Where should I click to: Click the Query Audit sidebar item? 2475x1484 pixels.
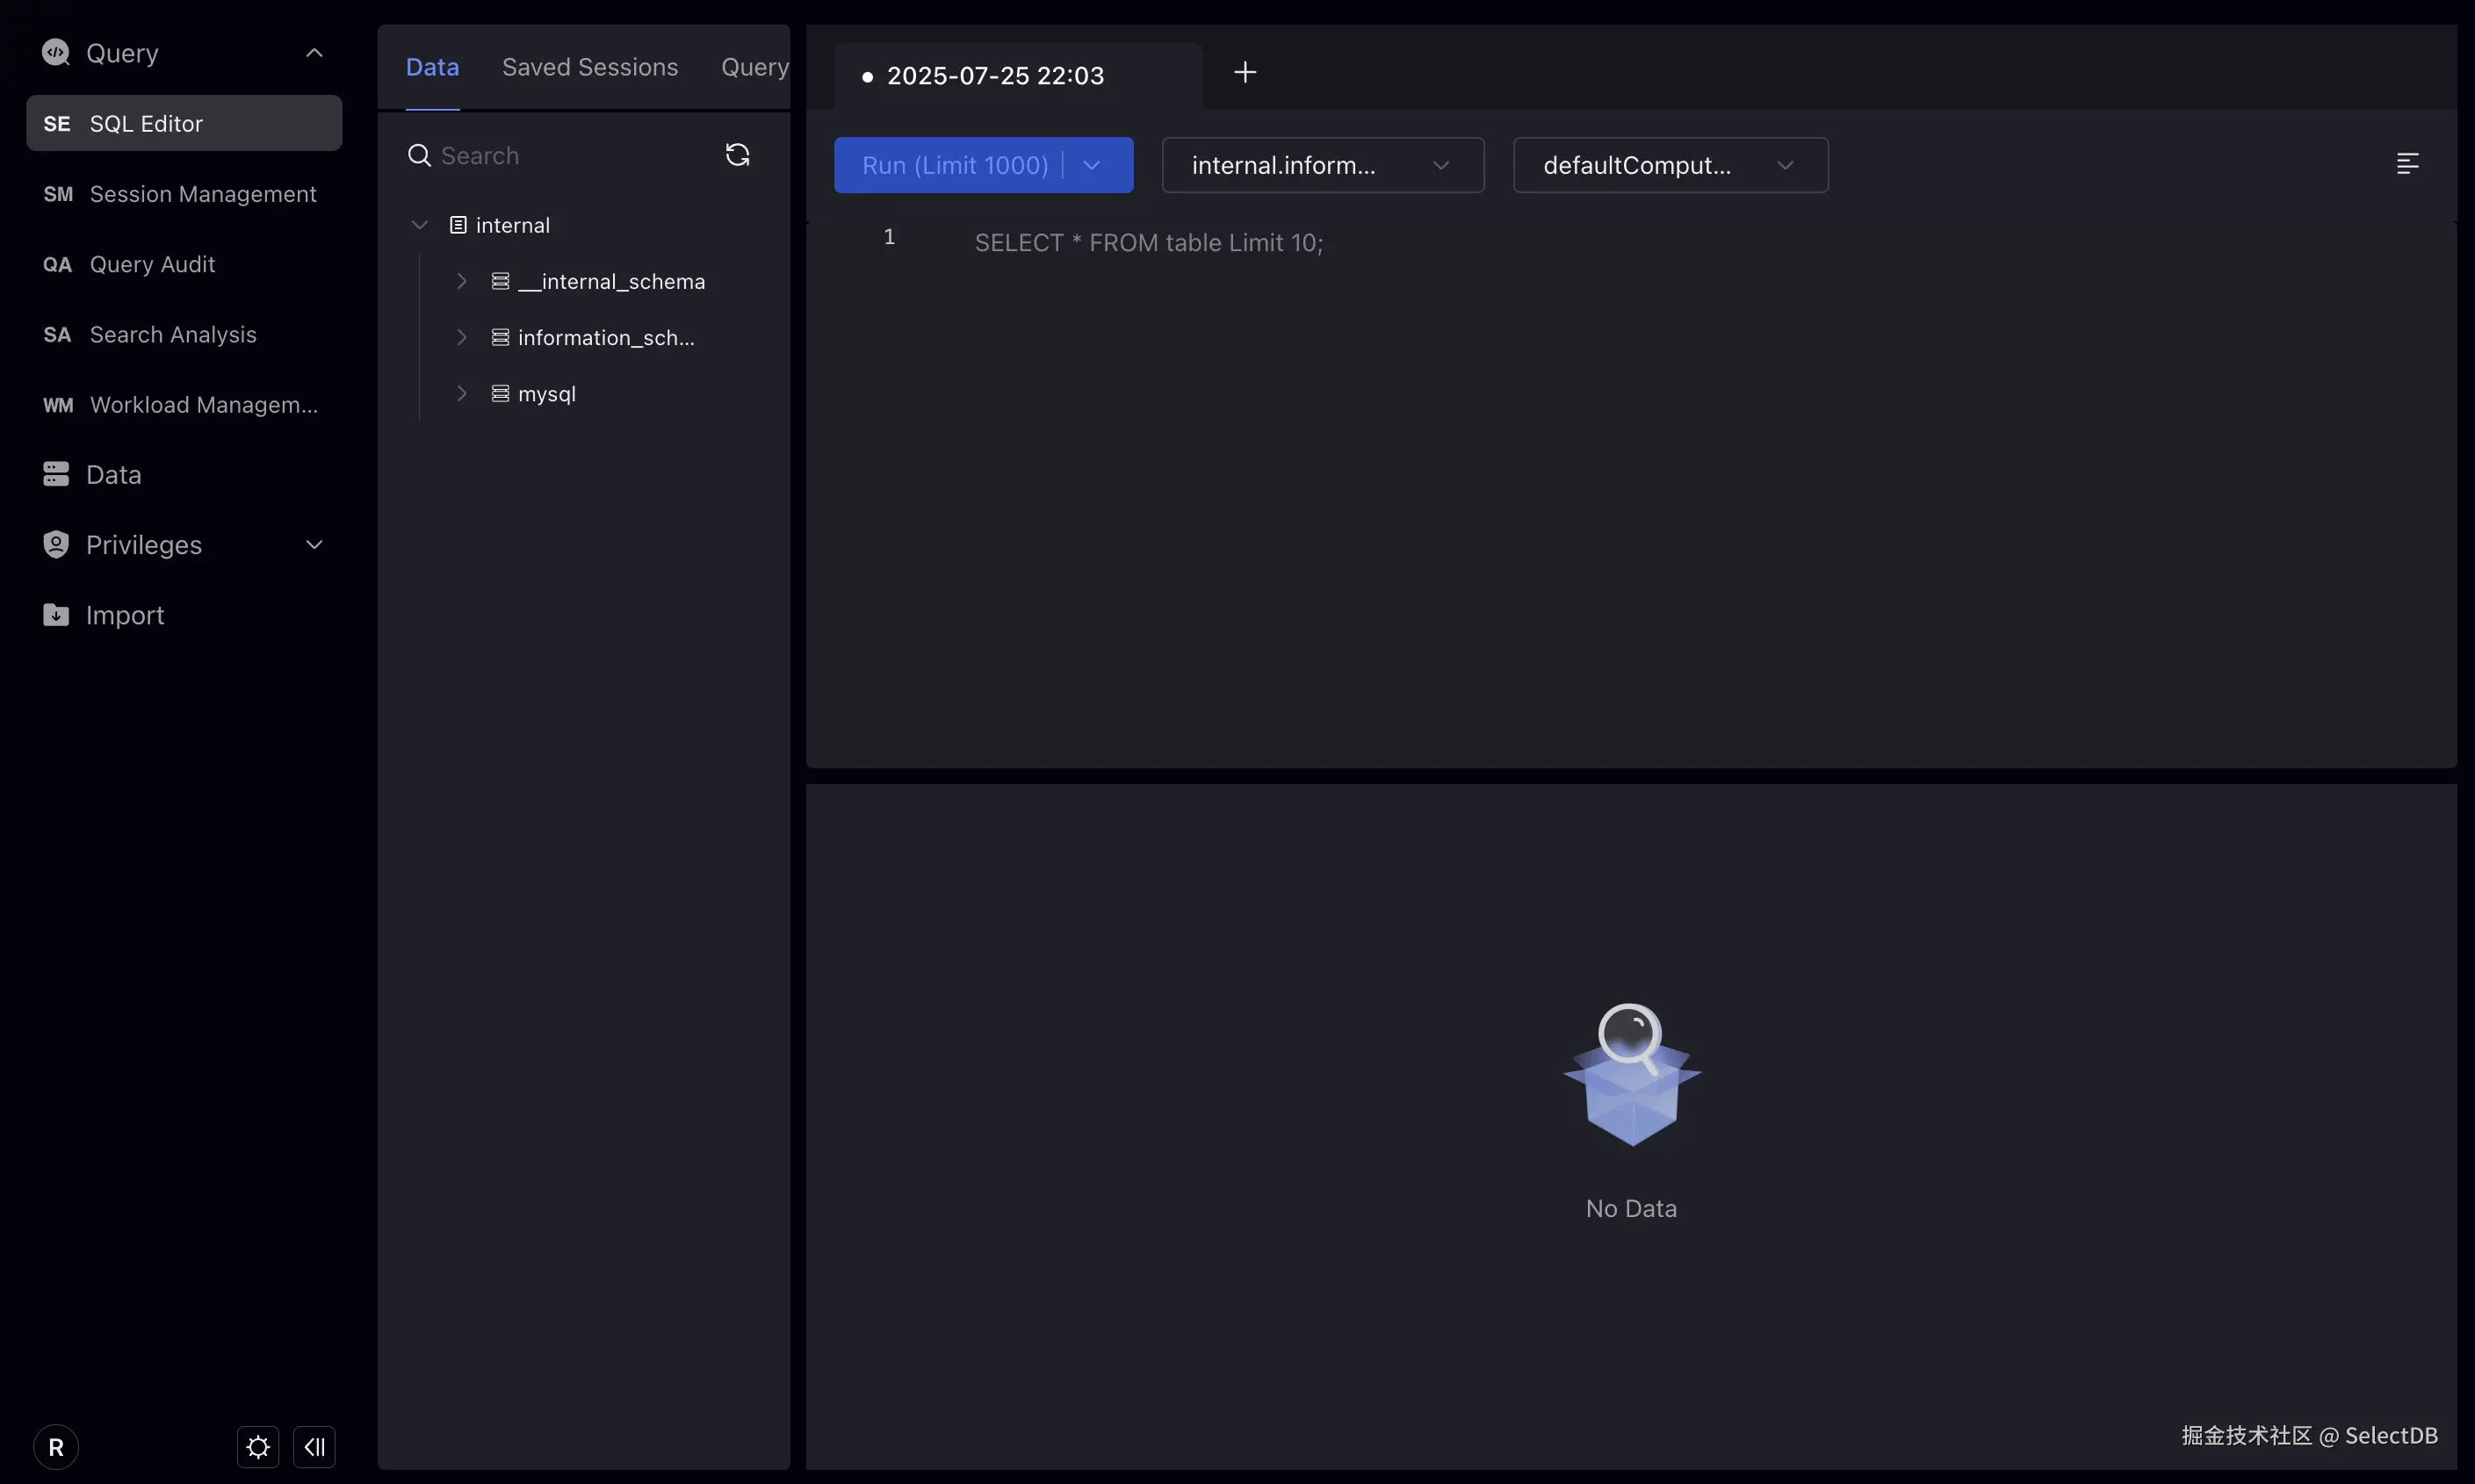click(x=152, y=264)
